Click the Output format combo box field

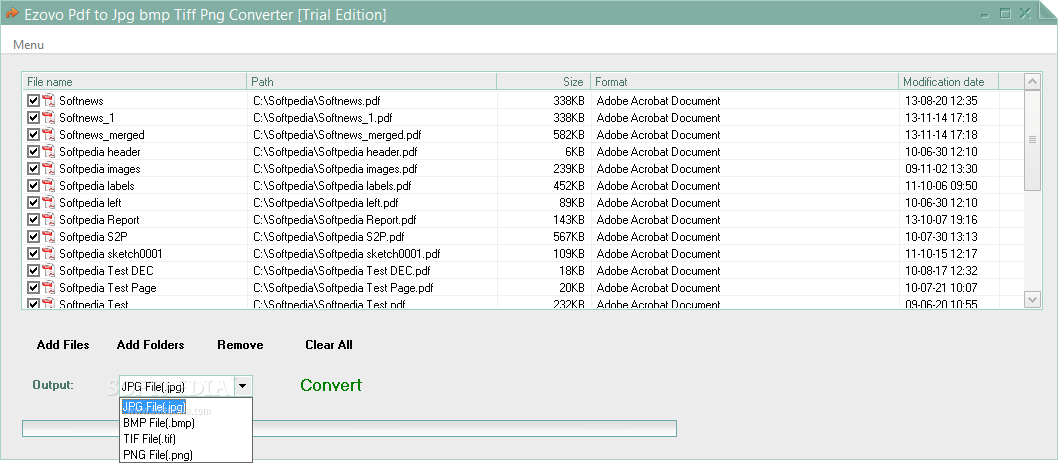[186, 386]
